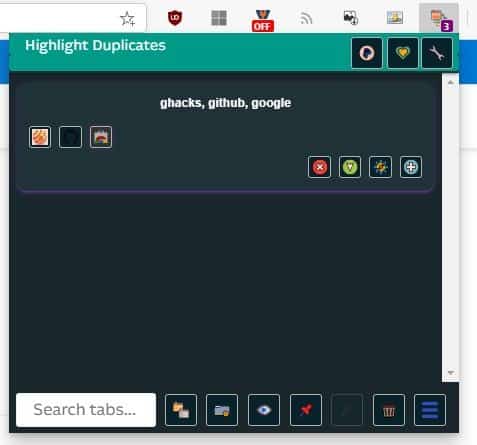477x445 pixels.
Task: Click the dimmed button next to the pushpin
Action: (x=347, y=410)
